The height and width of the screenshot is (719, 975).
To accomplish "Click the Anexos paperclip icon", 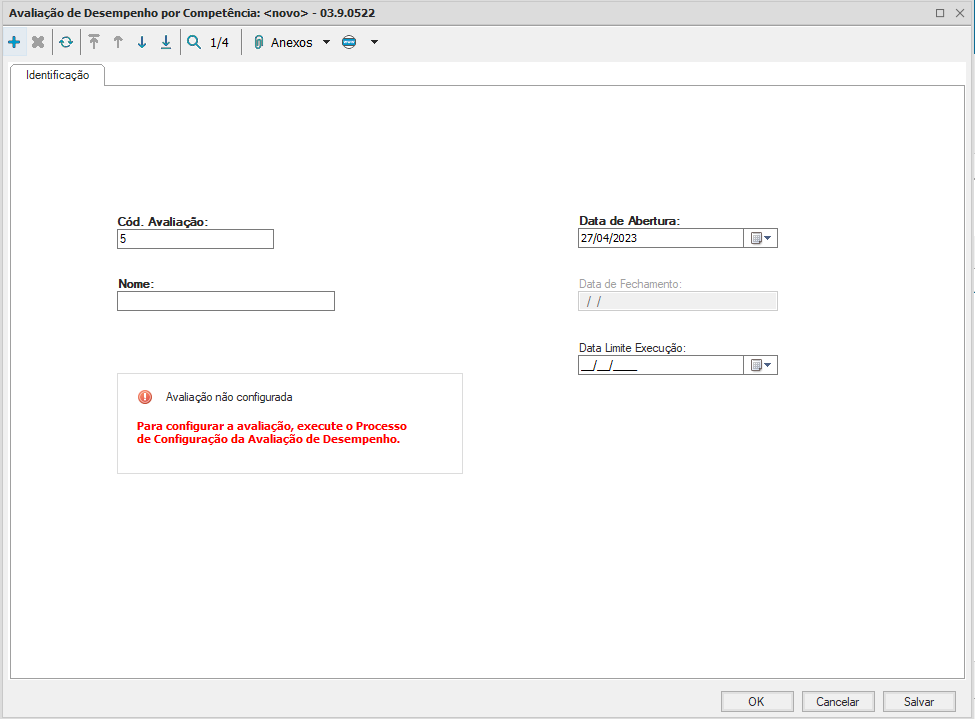I will (258, 43).
